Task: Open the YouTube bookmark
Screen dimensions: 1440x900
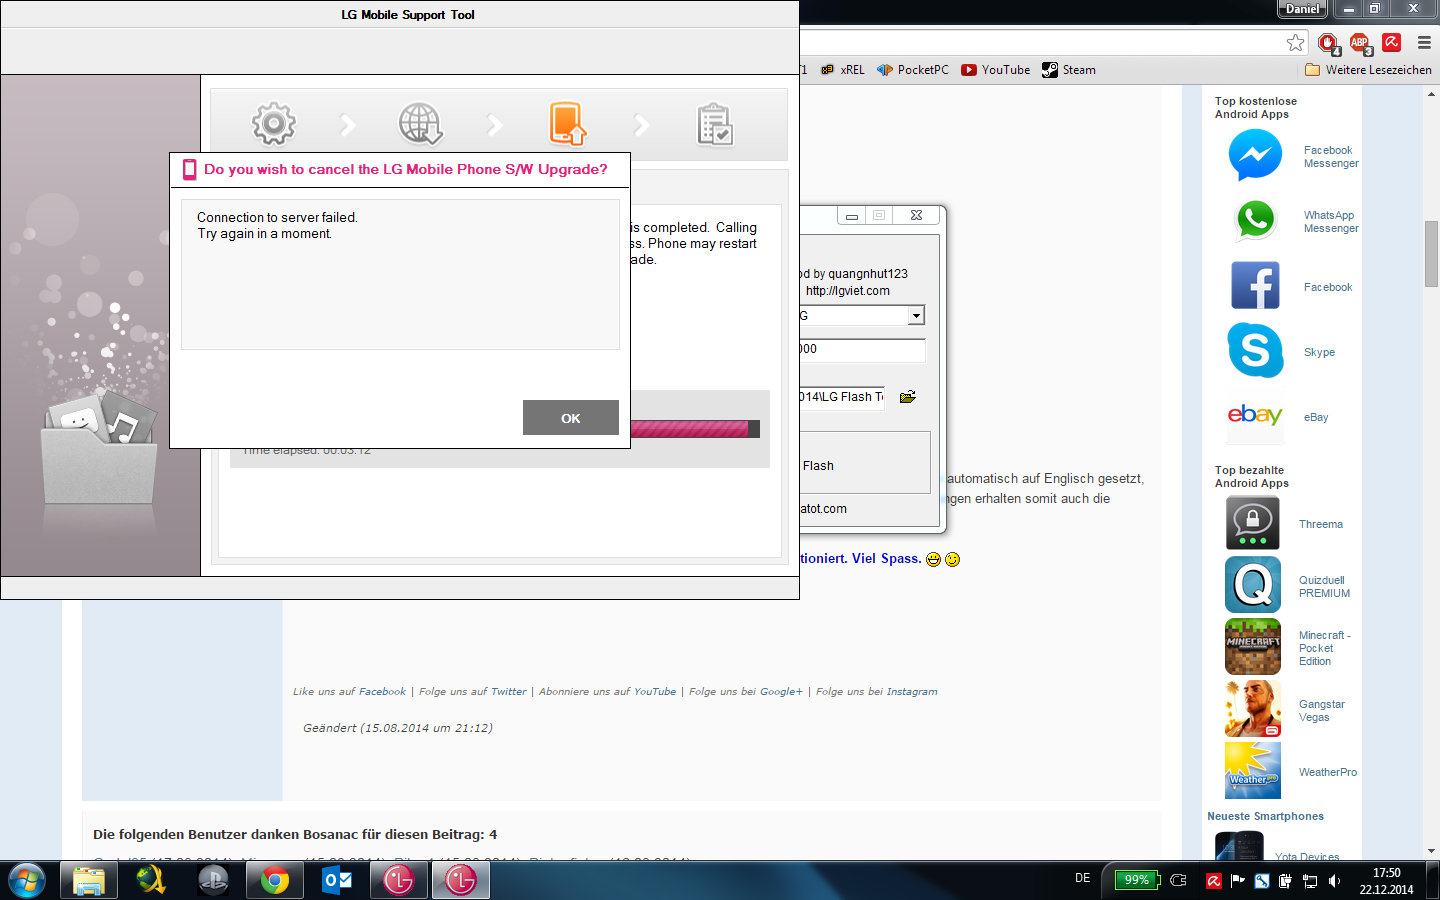Action: [x=996, y=70]
